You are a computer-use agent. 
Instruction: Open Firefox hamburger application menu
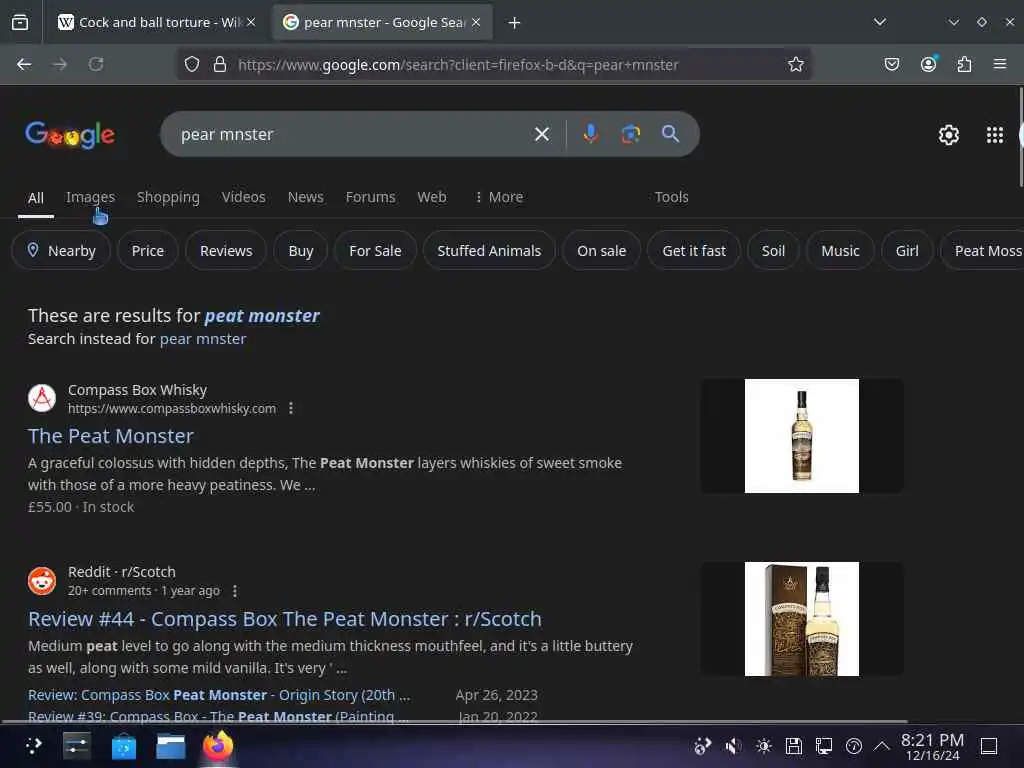click(1000, 64)
